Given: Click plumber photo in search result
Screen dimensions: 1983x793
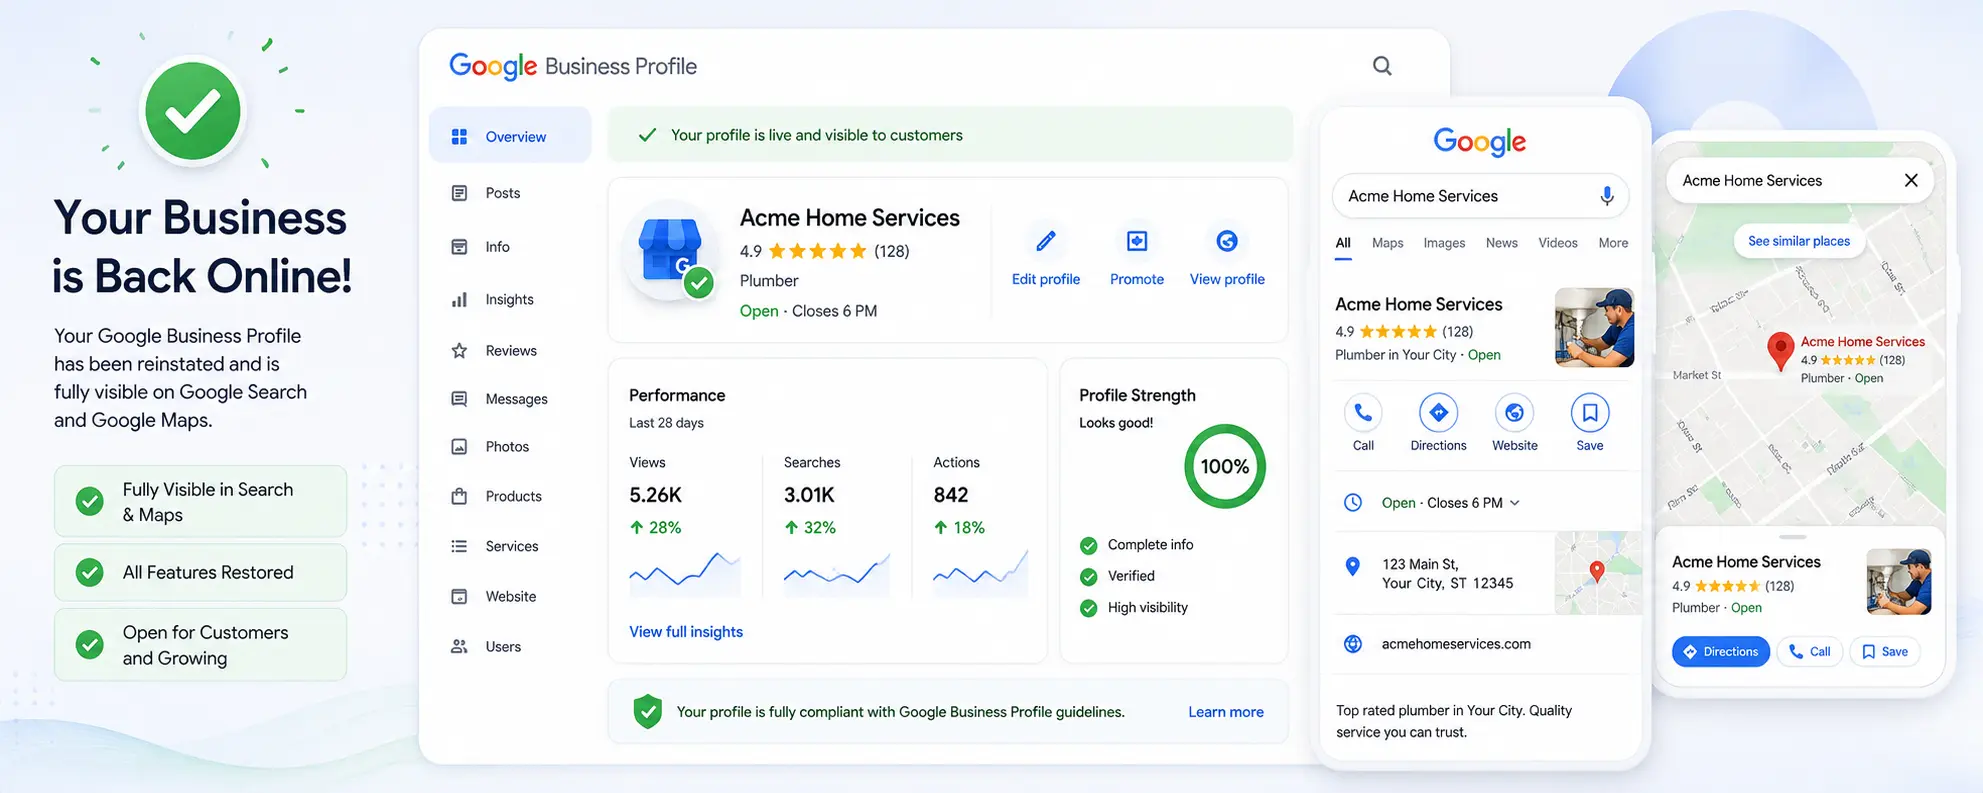Looking at the screenshot, I should (x=1594, y=327).
